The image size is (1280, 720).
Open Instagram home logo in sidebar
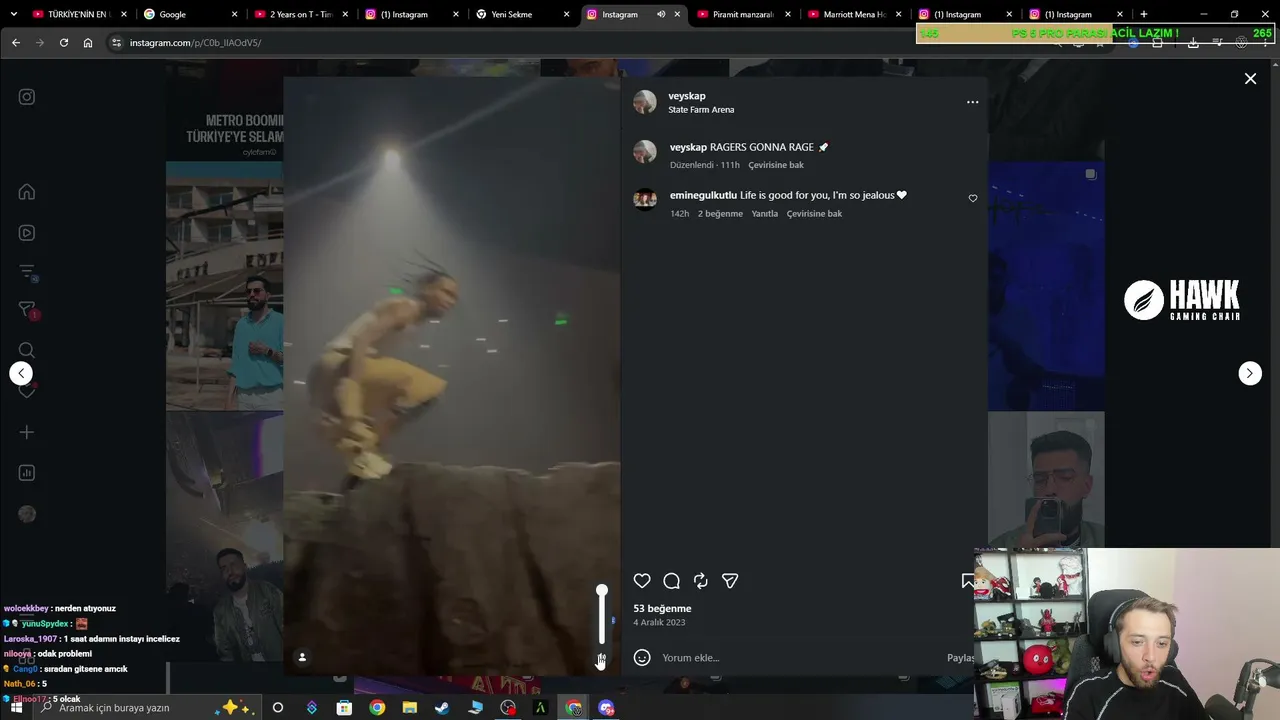pos(27,97)
